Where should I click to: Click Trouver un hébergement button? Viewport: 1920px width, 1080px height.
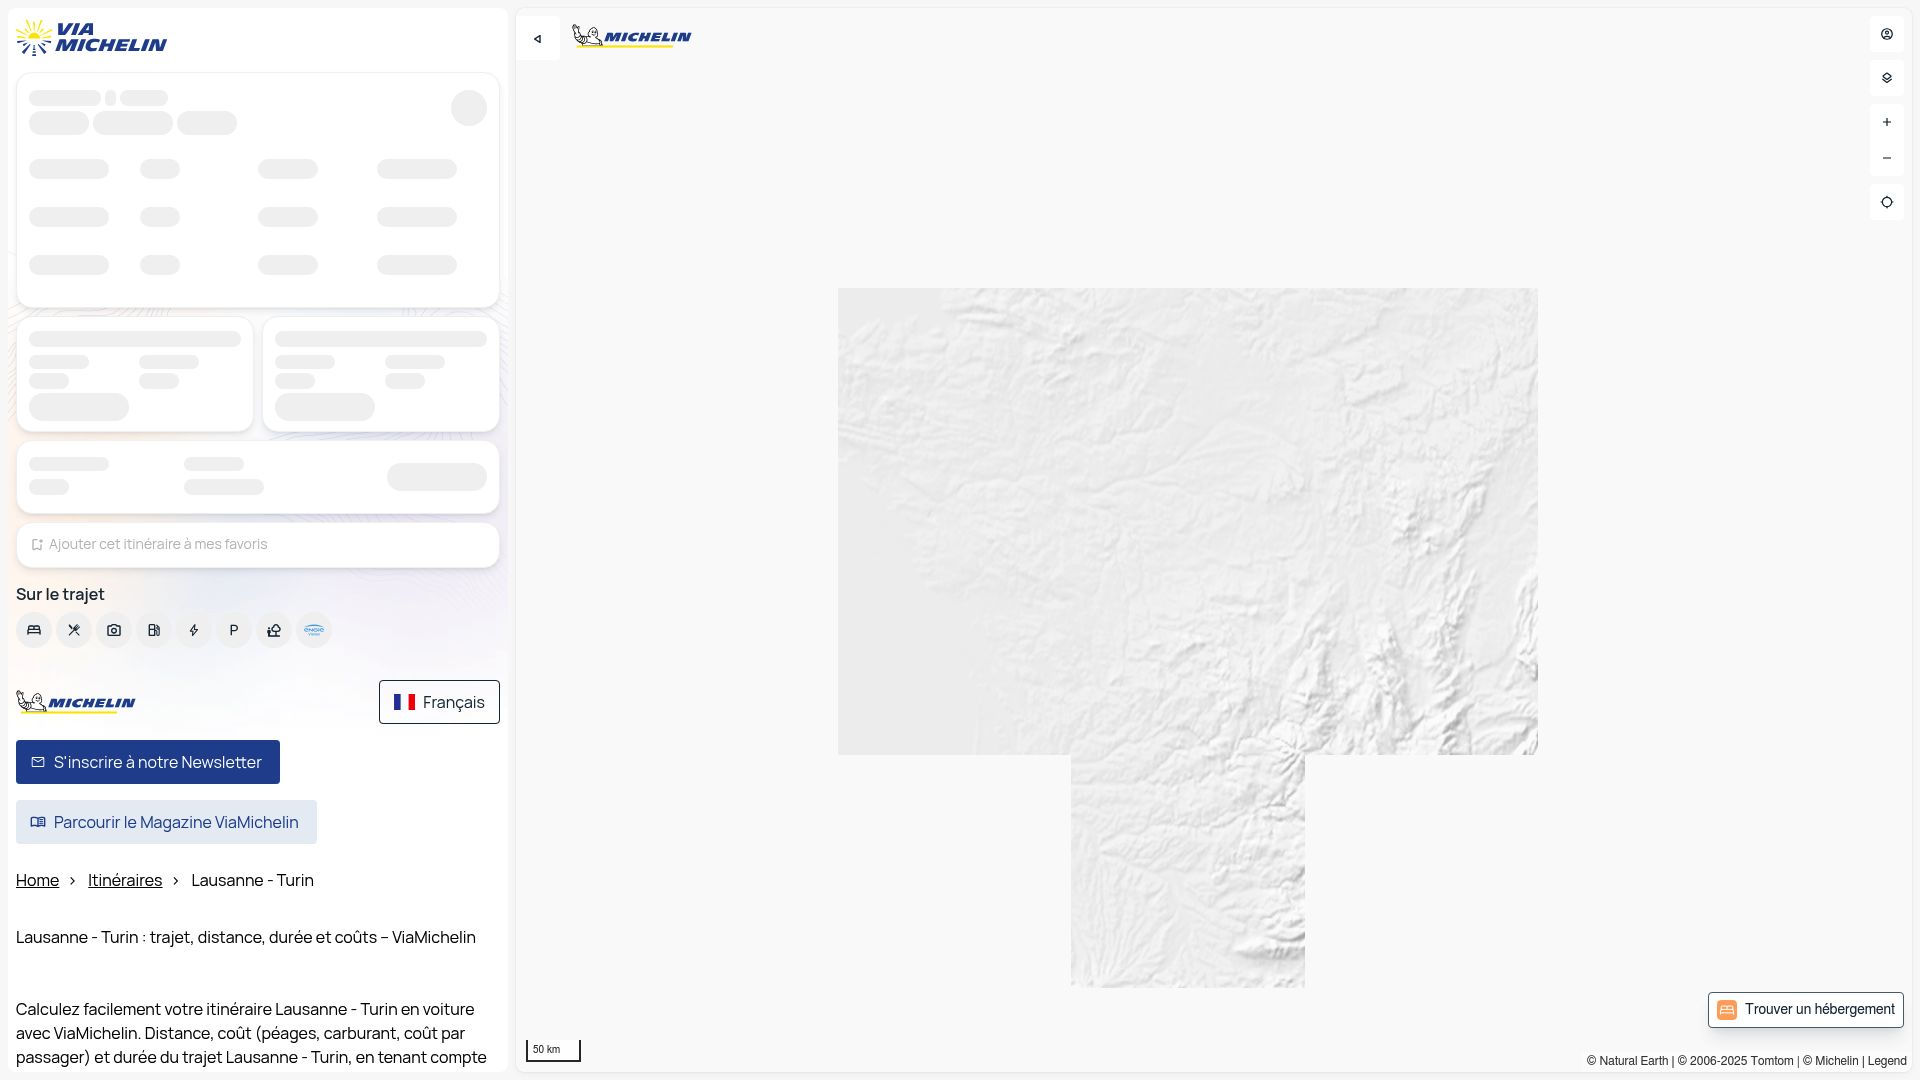tap(1805, 1010)
